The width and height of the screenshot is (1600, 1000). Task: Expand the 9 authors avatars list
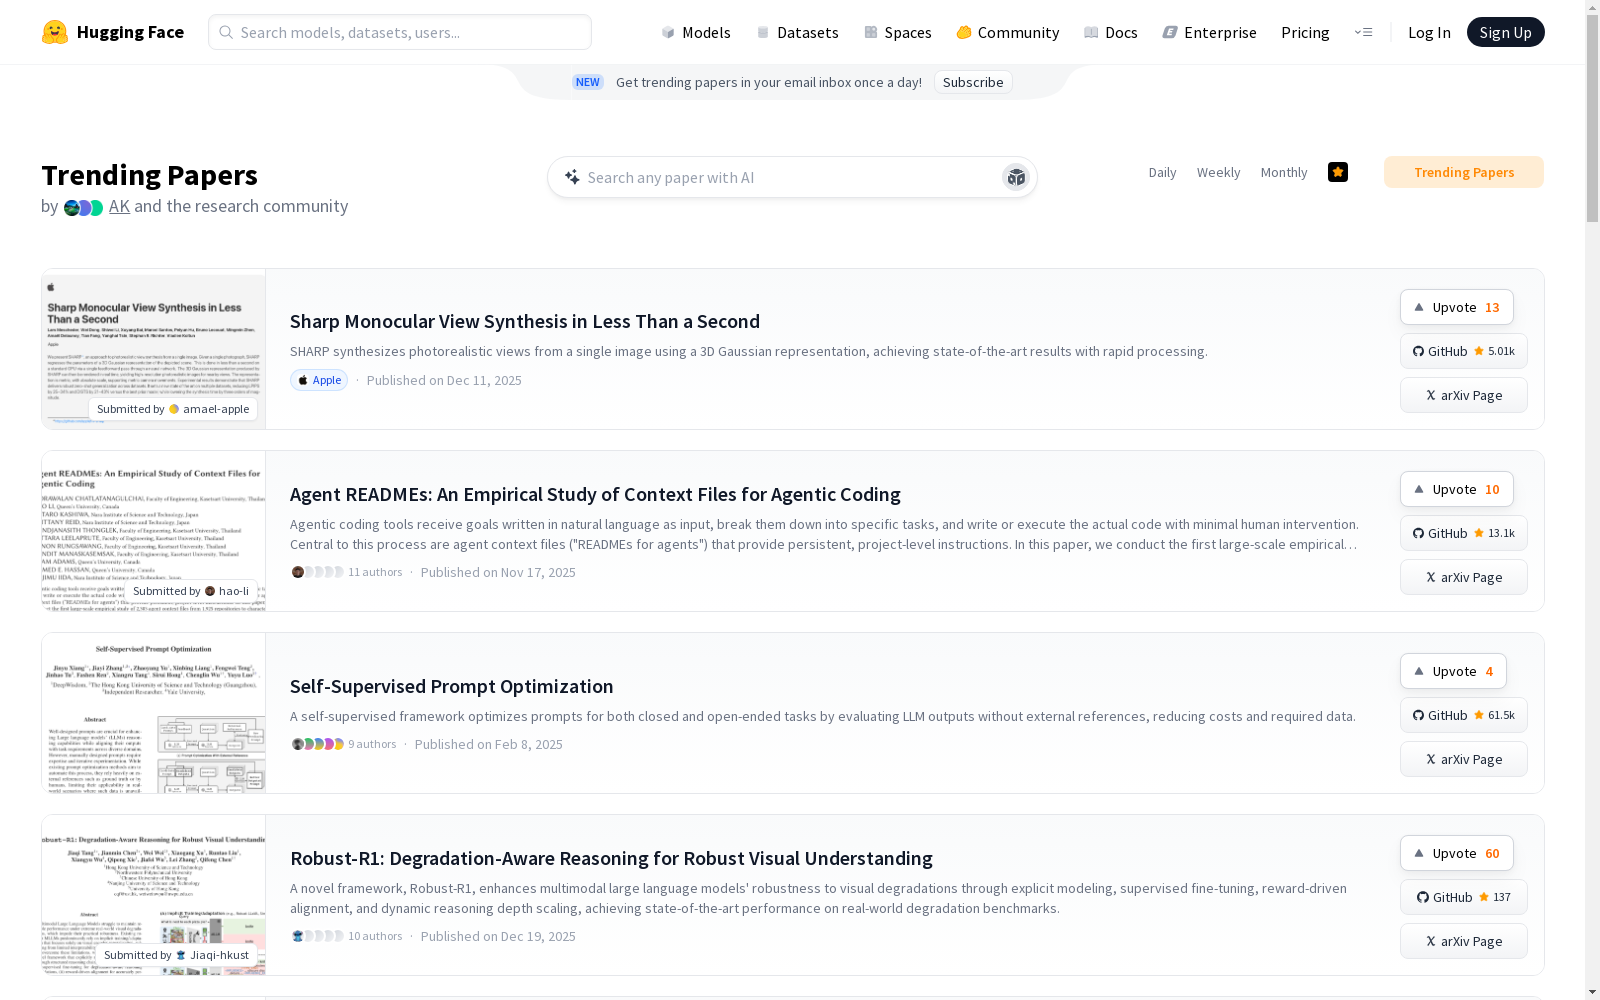[318, 744]
